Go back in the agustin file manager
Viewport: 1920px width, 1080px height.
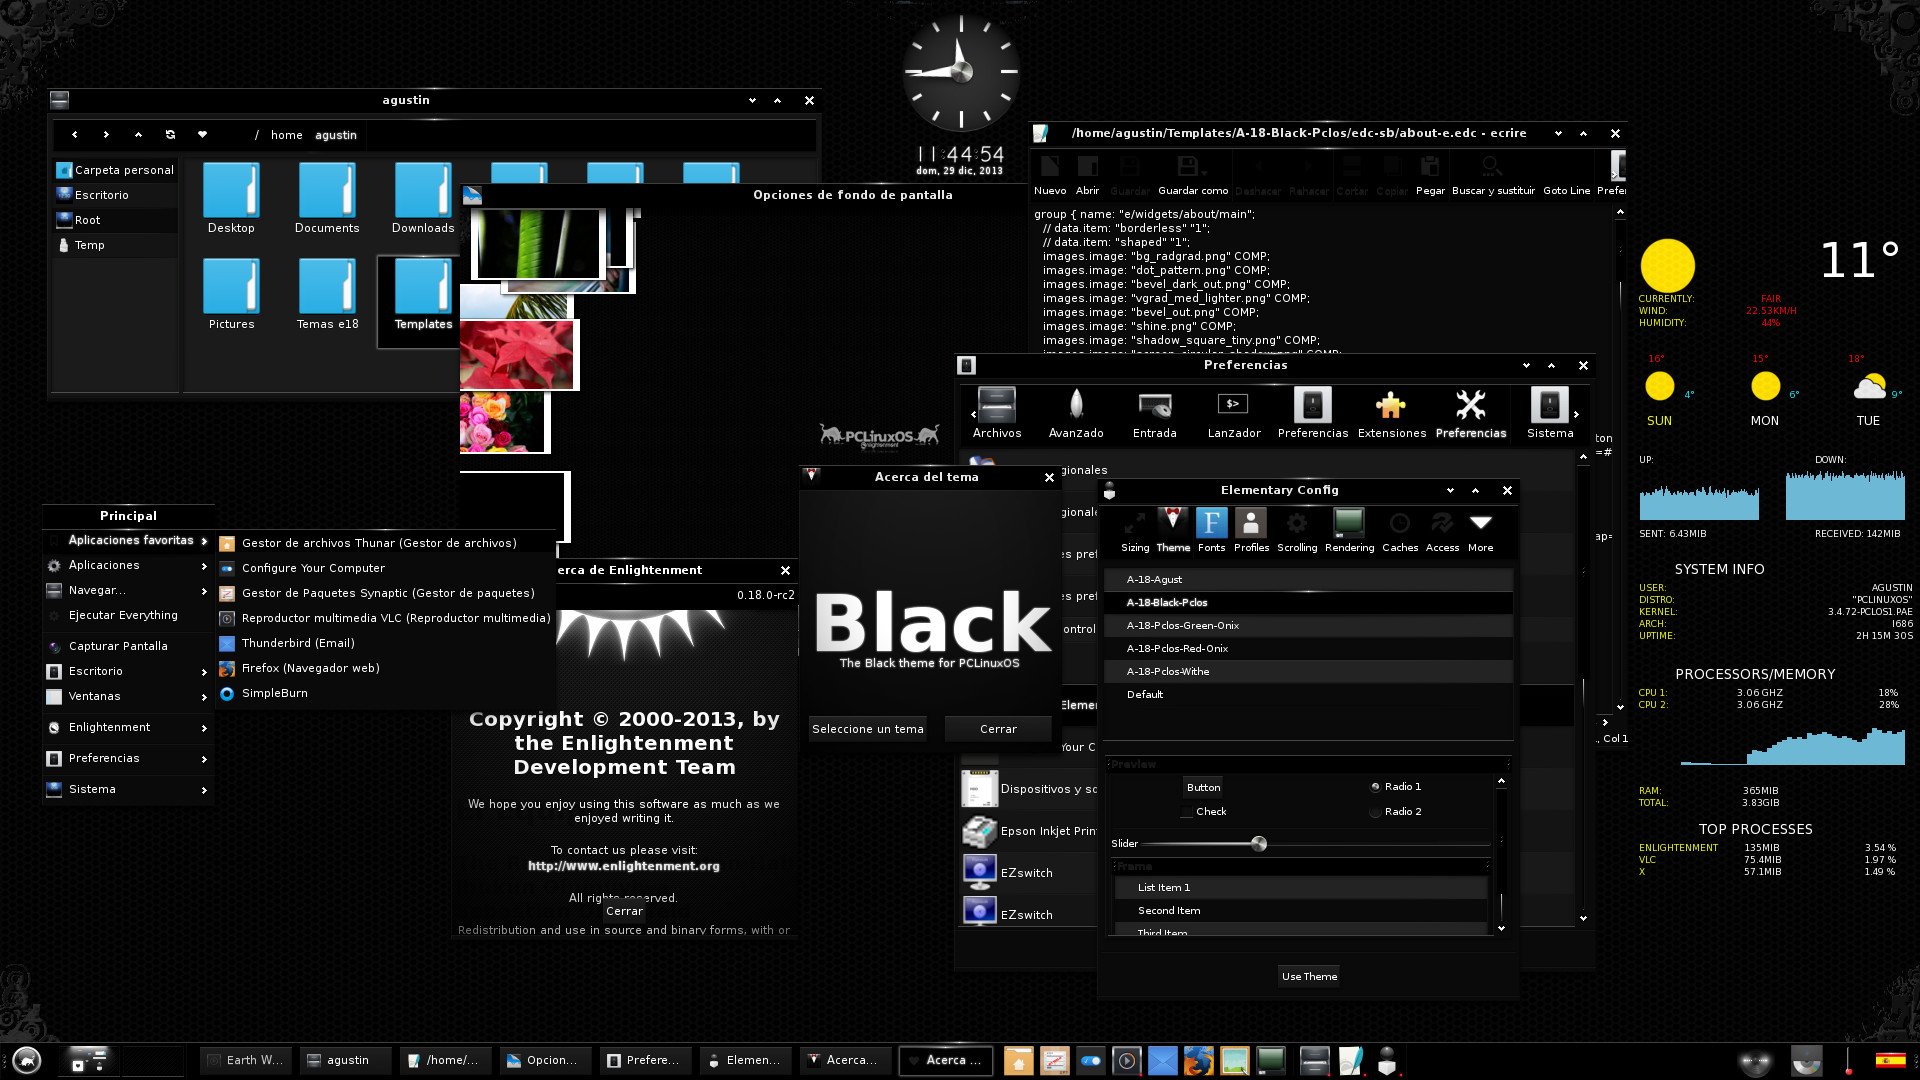[74, 135]
